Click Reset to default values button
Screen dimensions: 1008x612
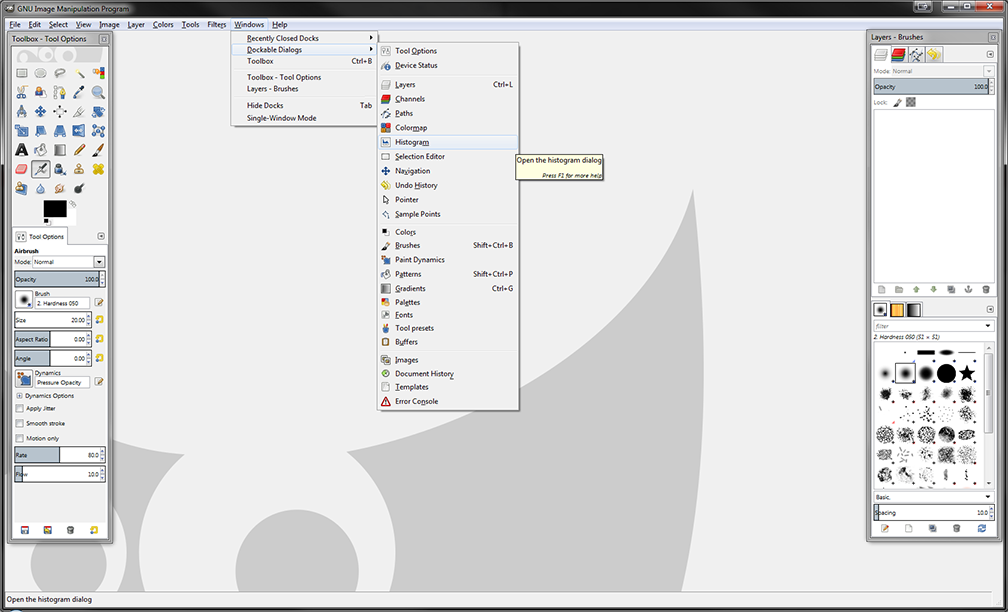(94, 530)
